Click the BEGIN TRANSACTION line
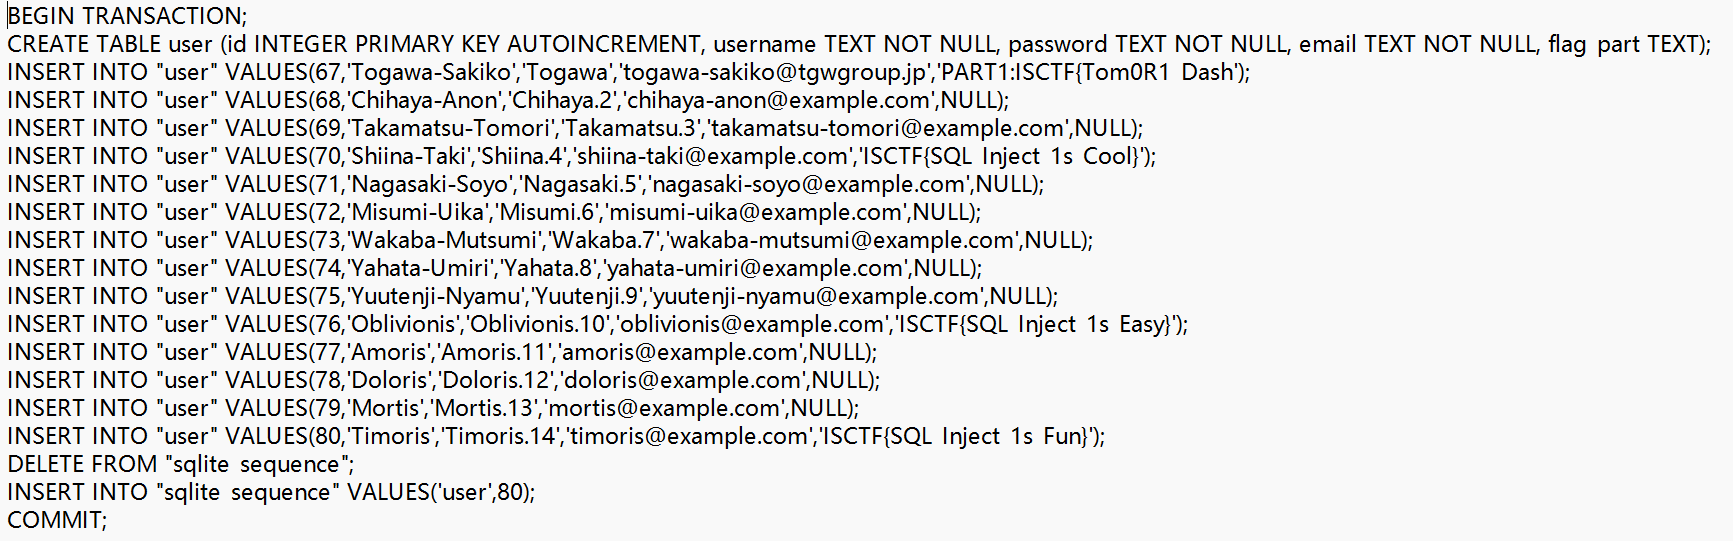Image resolution: width=1733 pixels, height=541 pixels. point(127,16)
